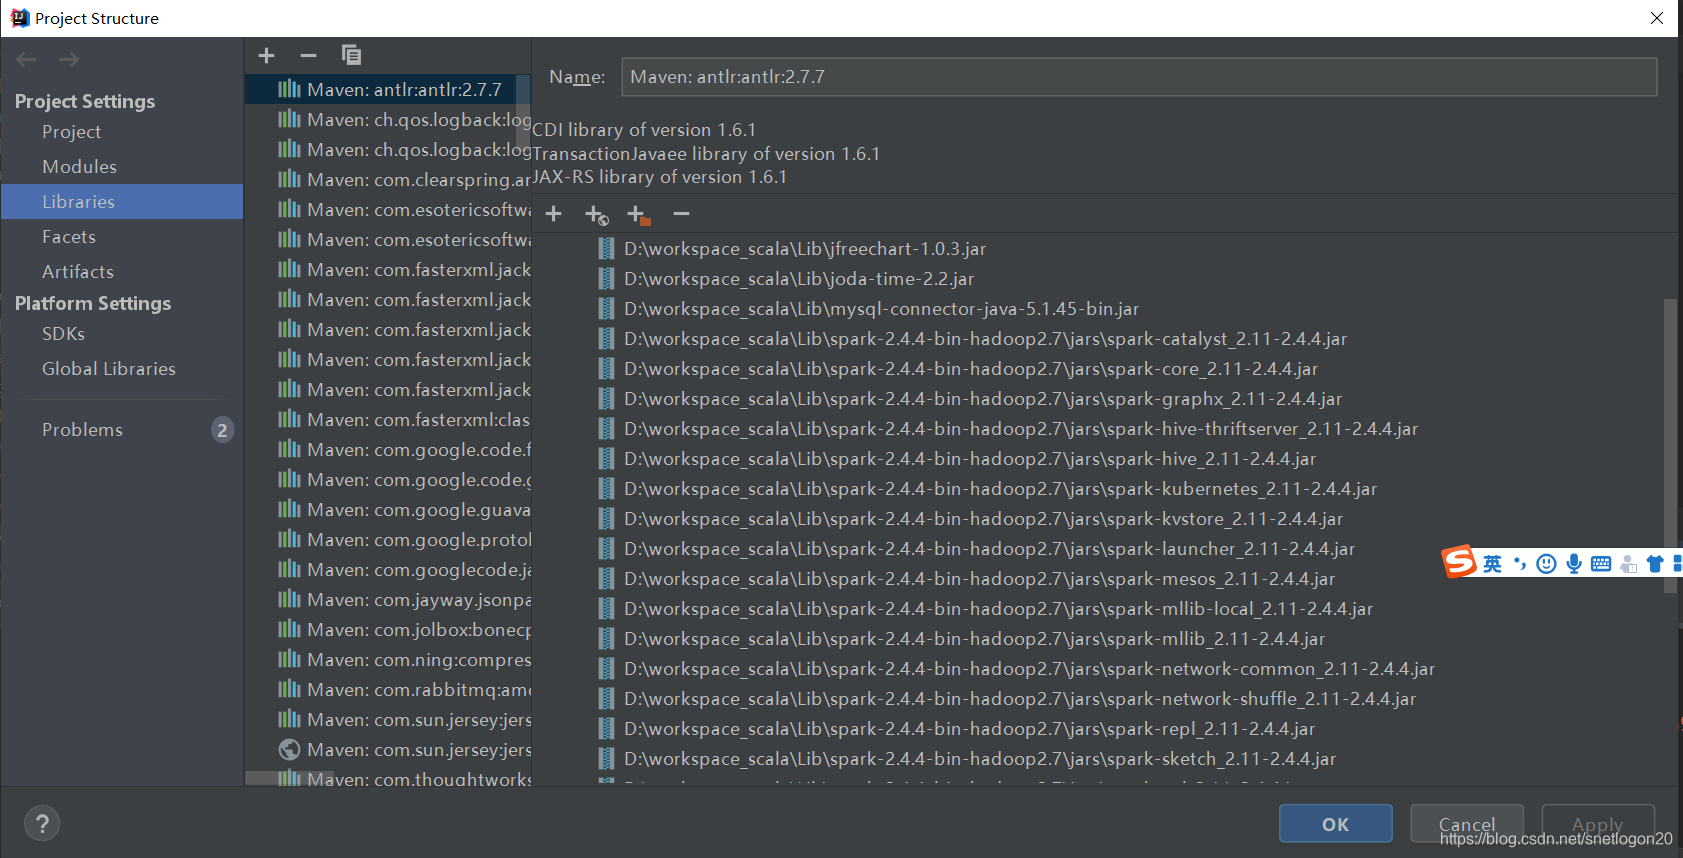Select Maven: com.jayway.jsonpa library

pyautogui.click(x=388, y=599)
